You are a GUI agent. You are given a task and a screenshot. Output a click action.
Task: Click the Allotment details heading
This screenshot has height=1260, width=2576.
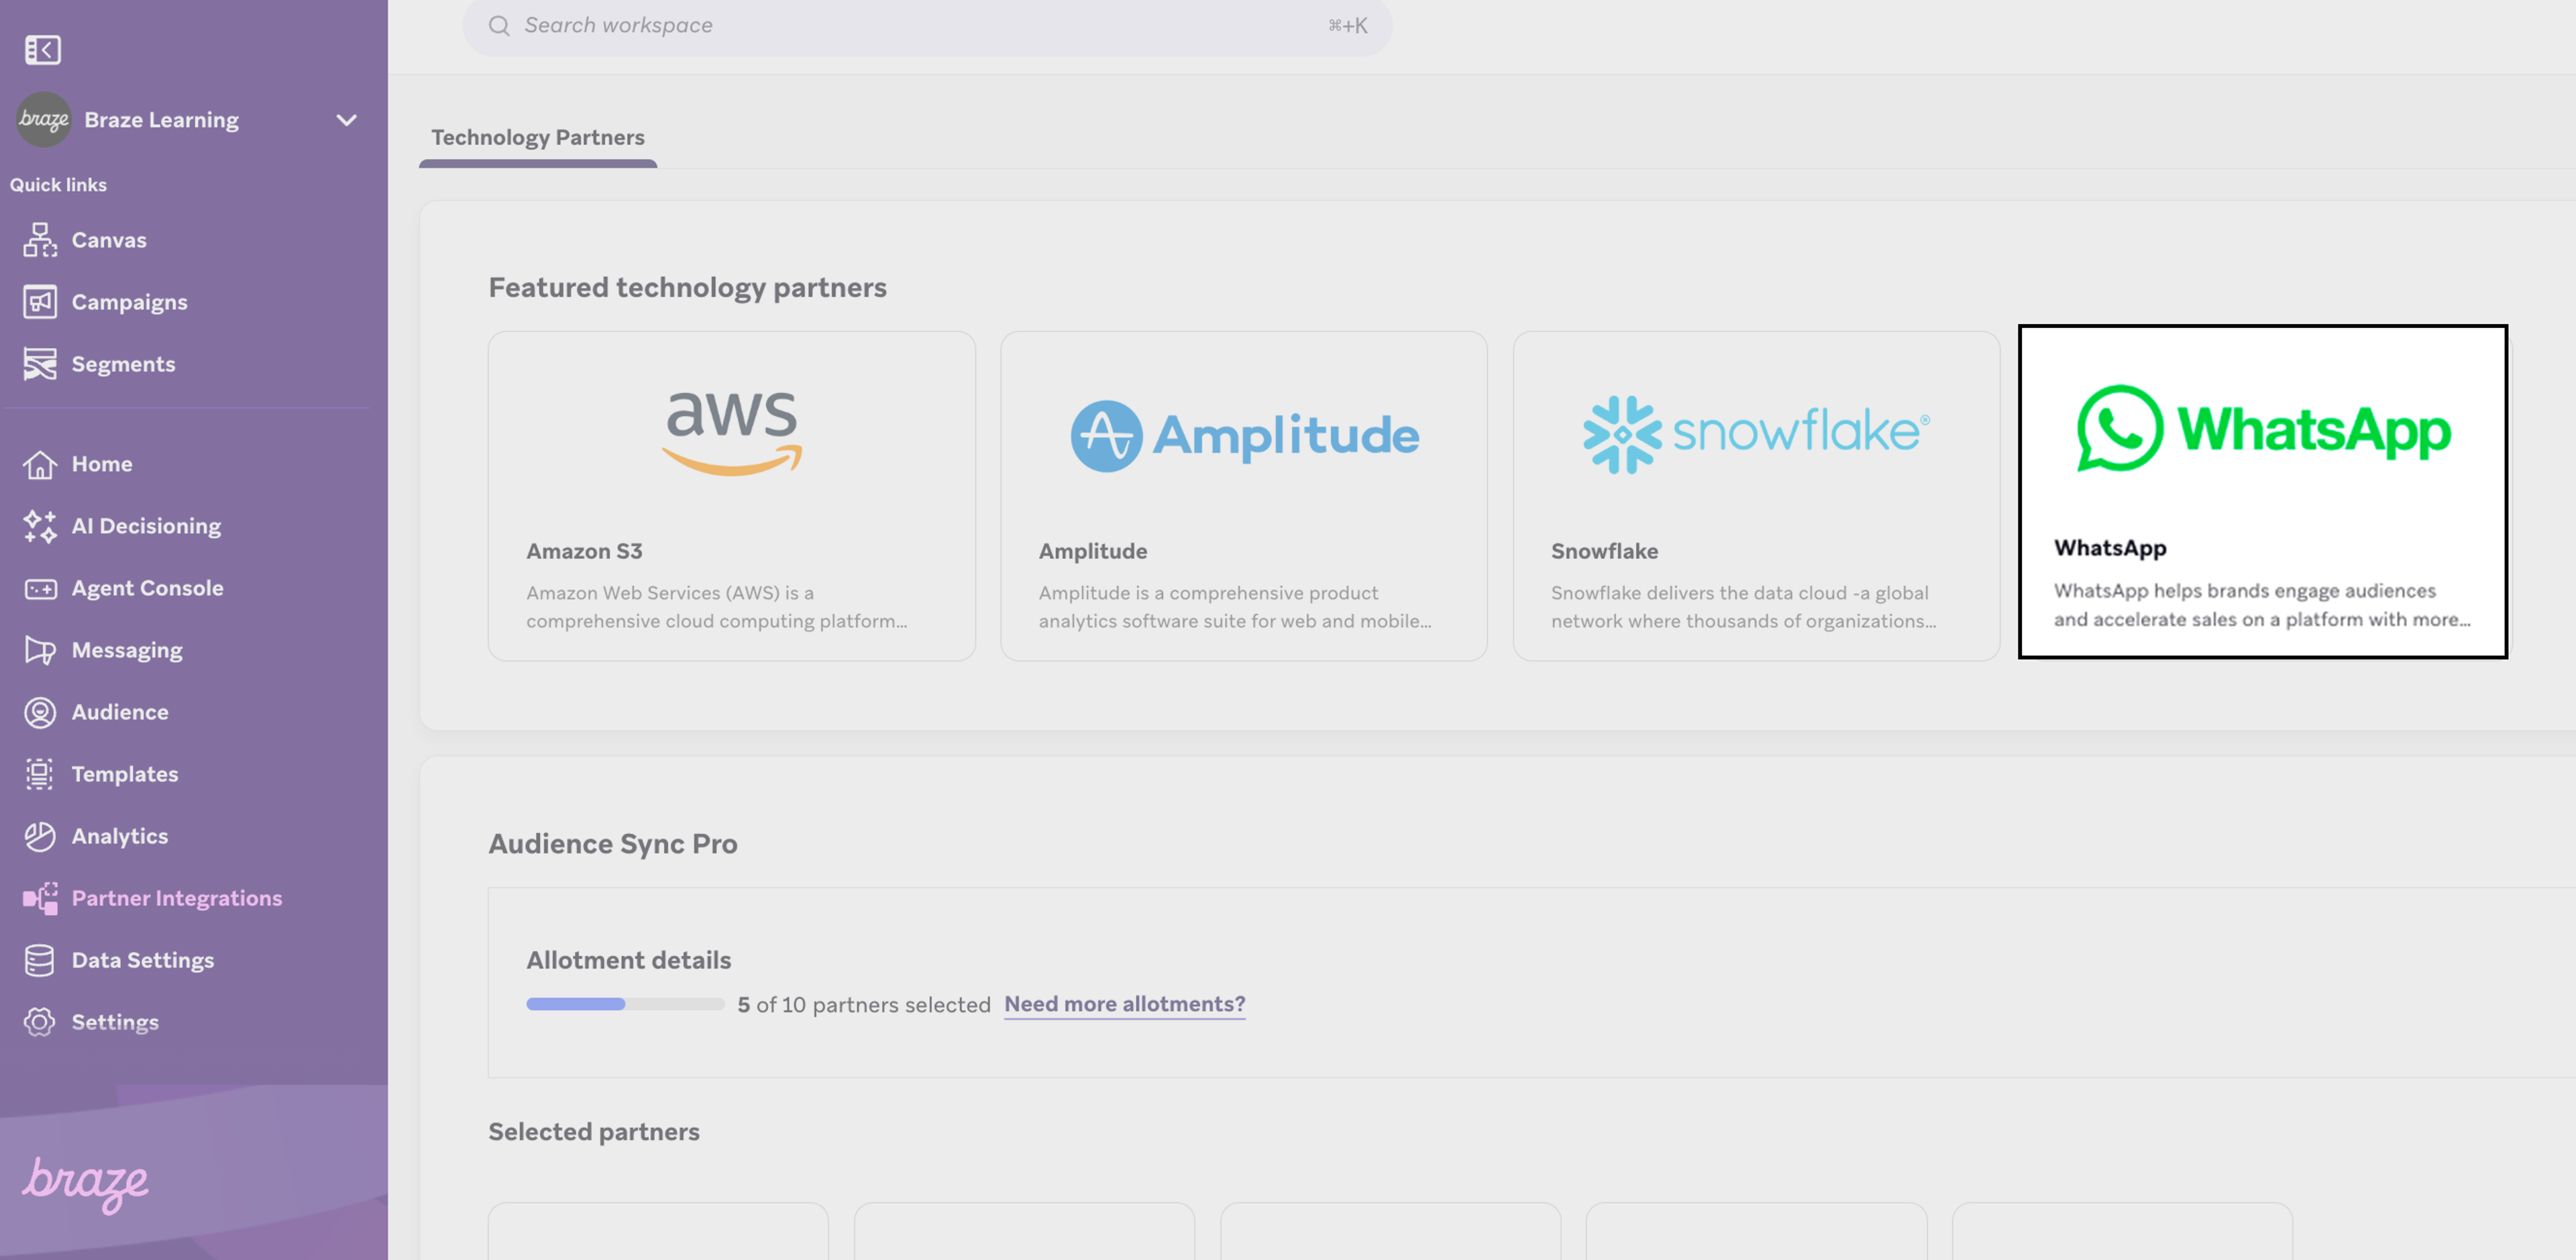click(x=629, y=960)
